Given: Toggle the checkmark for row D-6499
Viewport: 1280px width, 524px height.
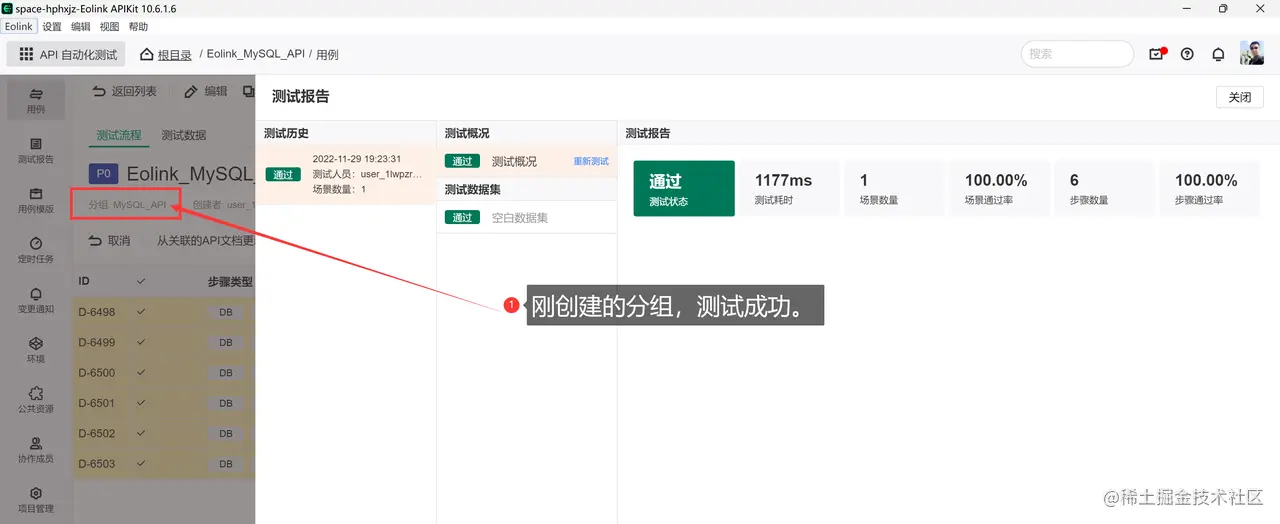Looking at the screenshot, I should 141,342.
